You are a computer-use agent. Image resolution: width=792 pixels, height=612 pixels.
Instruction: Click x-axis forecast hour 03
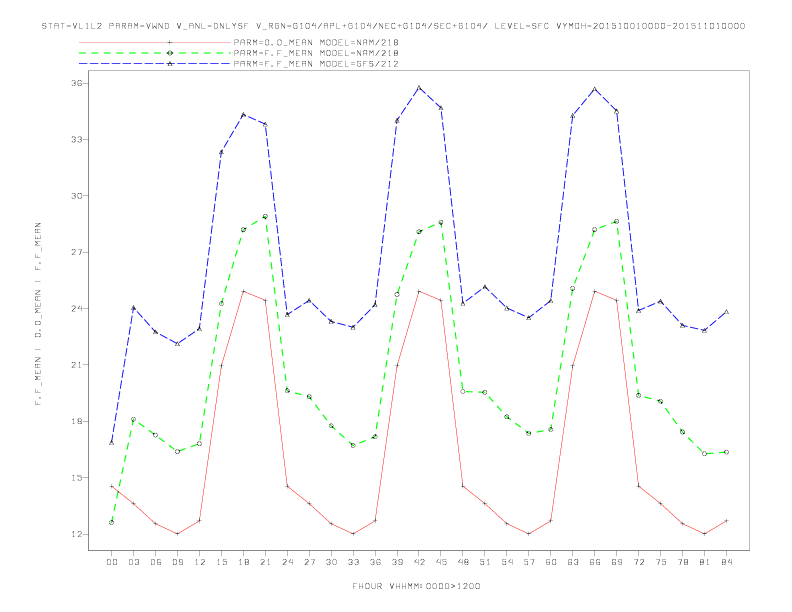click(133, 562)
